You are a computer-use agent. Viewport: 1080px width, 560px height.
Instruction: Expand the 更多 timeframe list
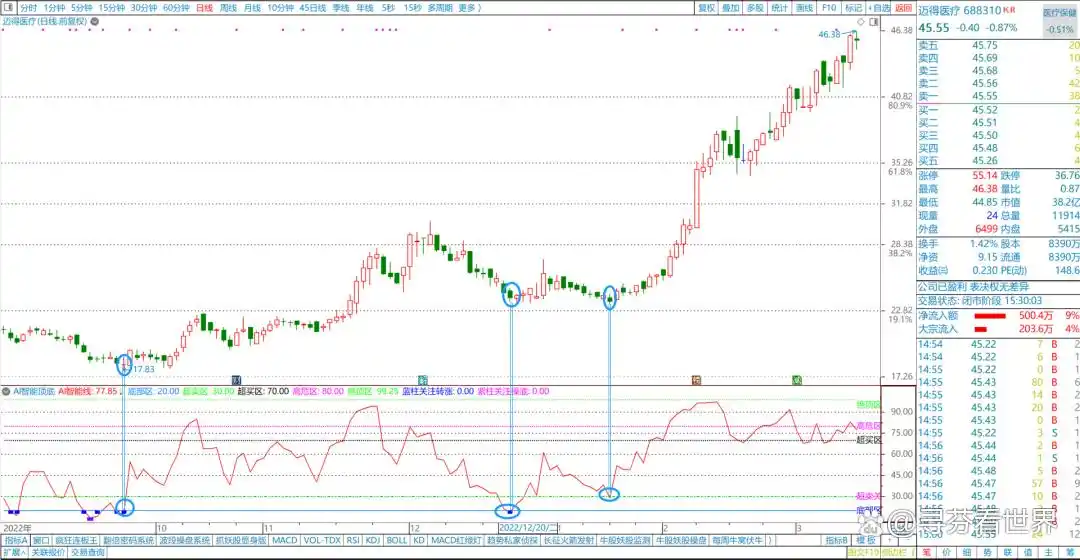point(468,7)
